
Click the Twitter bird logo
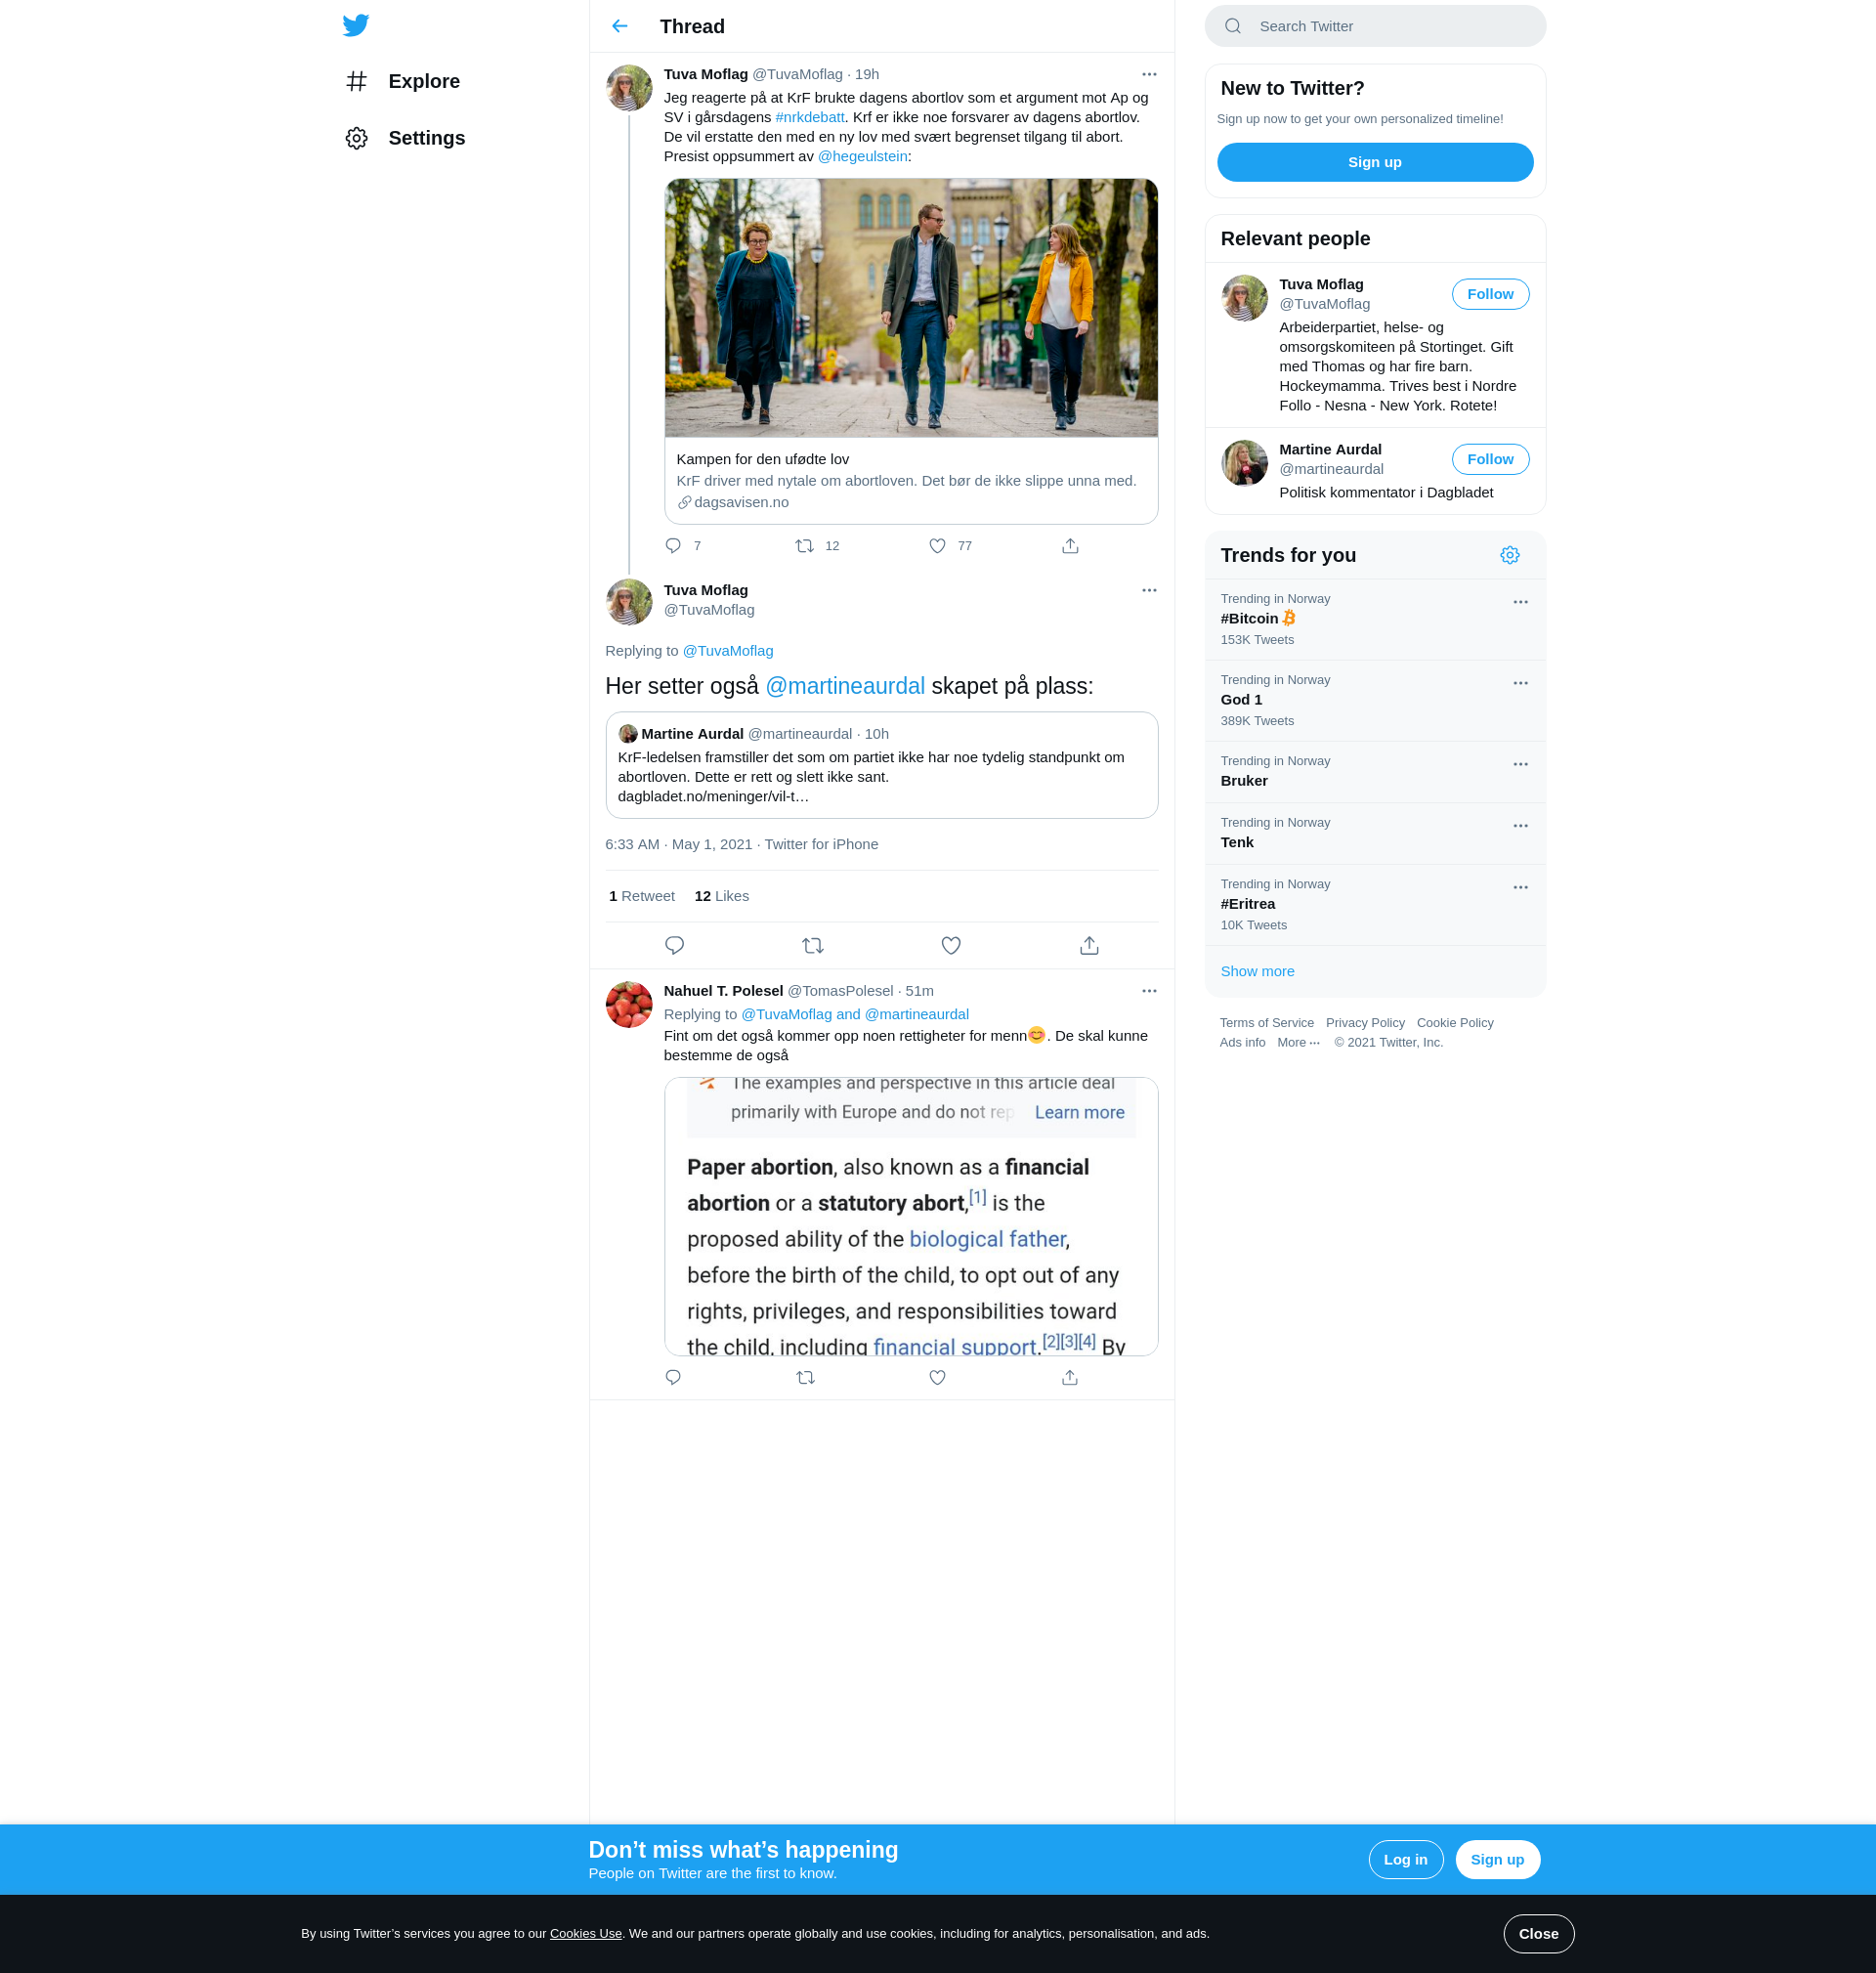pos(356,25)
